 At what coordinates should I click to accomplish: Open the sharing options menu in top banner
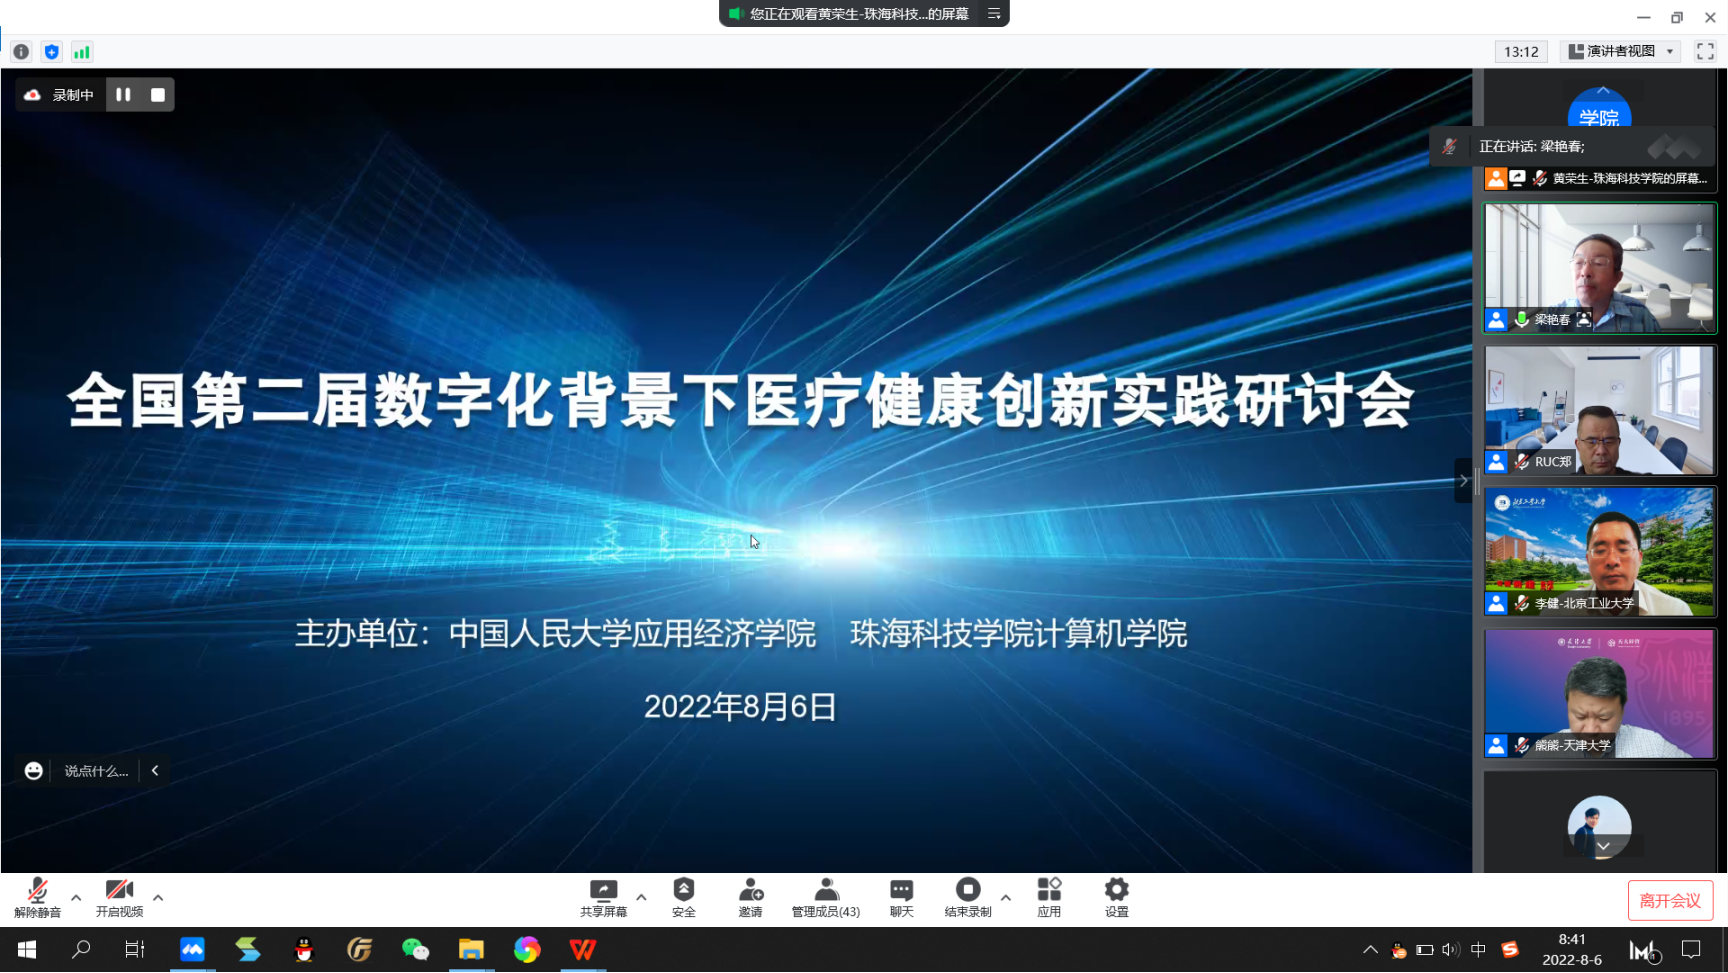click(994, 14)
